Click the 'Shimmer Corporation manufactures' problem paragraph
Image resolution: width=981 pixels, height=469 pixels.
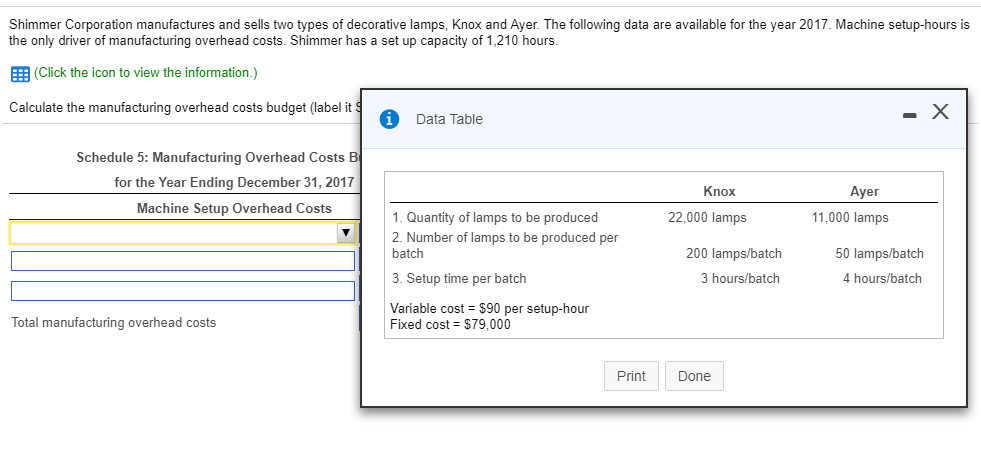pos(490,33)
